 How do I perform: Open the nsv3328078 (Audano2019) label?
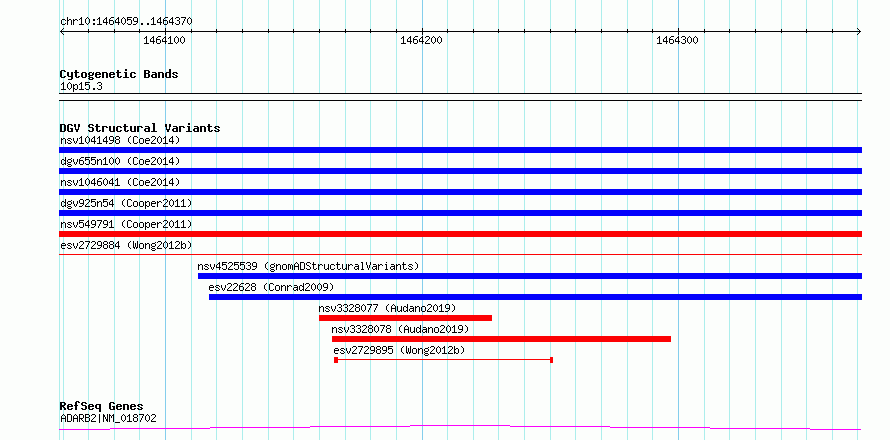pos(400,329)
